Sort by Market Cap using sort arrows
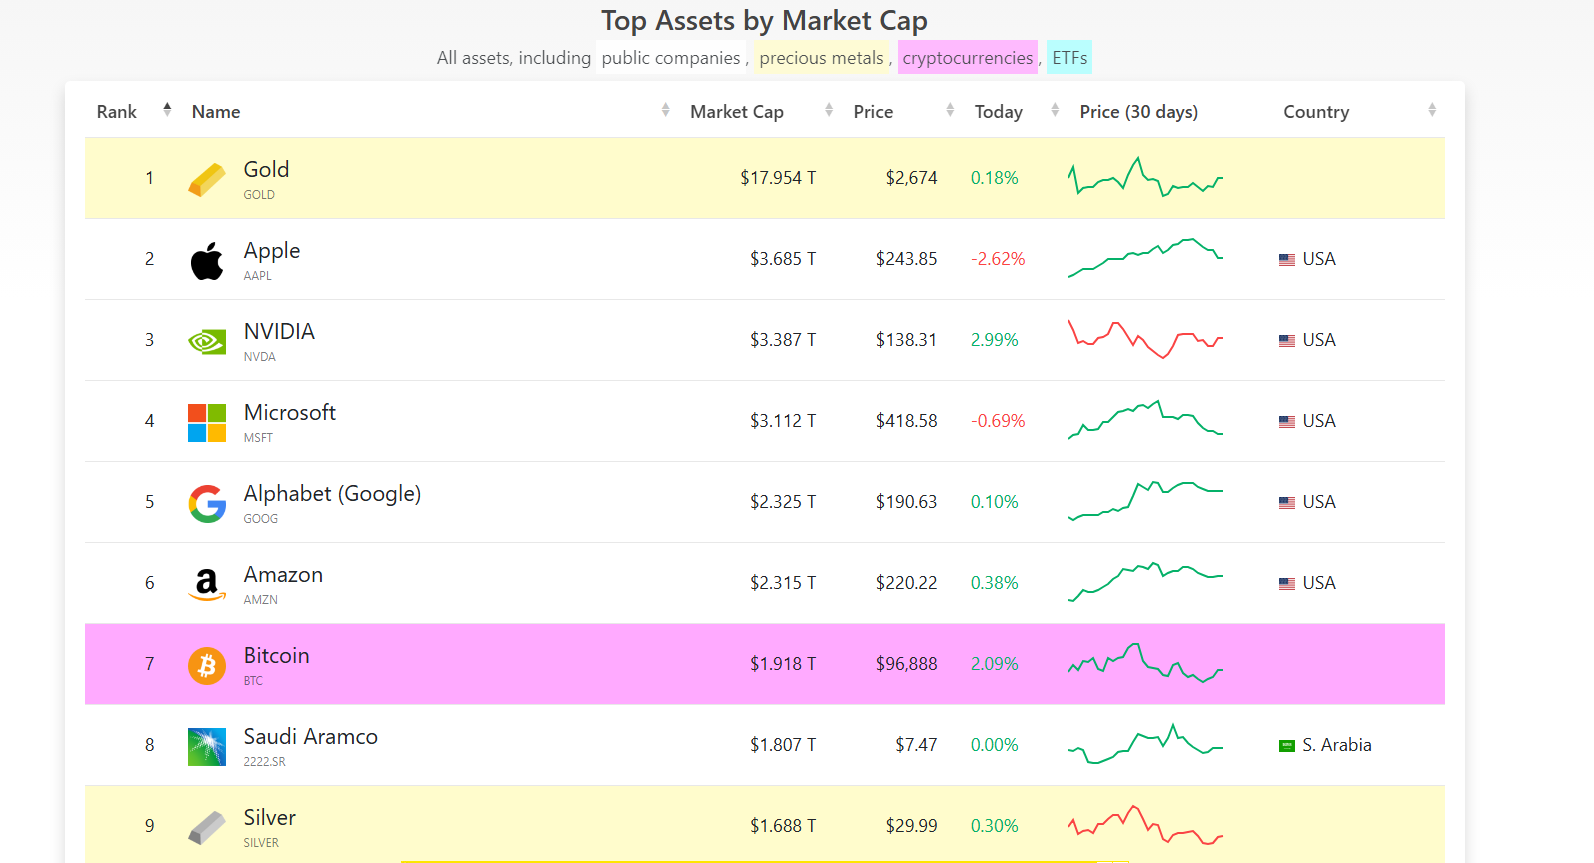This screenshot has height=863, width=1594. 829,110
